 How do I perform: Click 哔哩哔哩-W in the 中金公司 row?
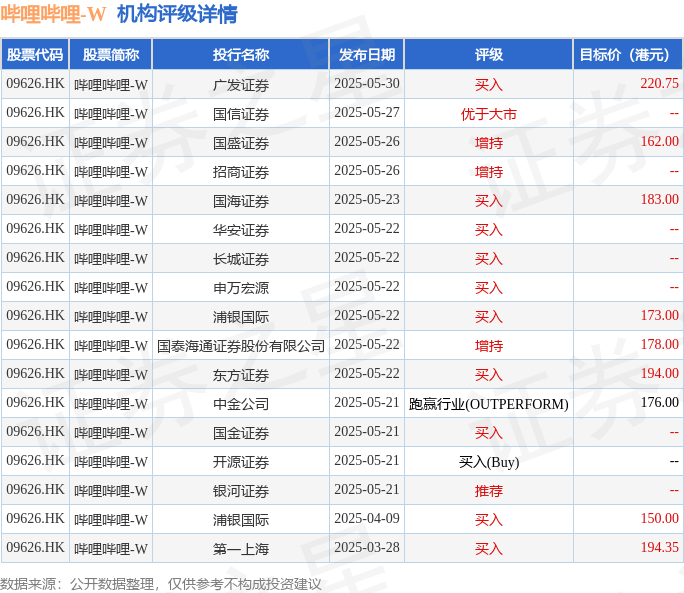[x=111, y=404]
